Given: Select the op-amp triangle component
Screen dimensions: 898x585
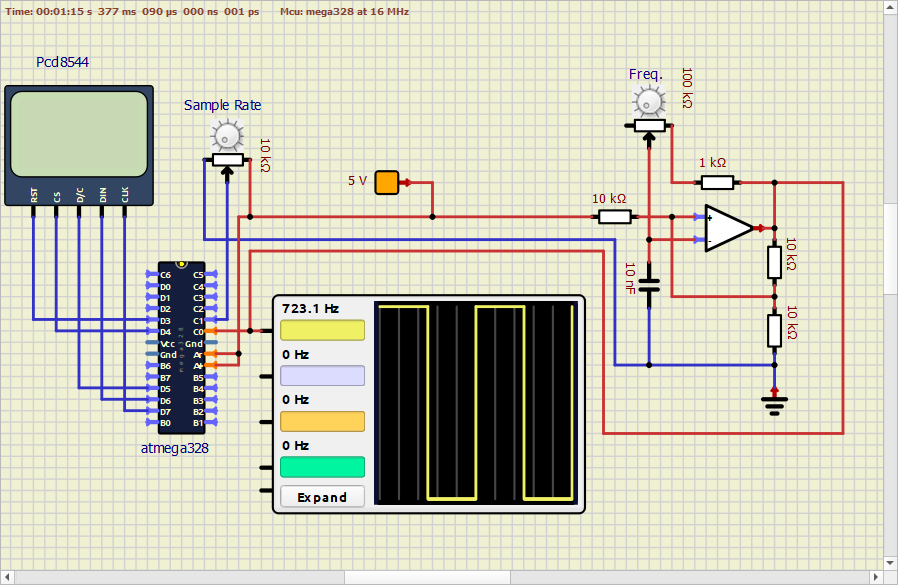Looking at the screenshot, I should point(728,228).
